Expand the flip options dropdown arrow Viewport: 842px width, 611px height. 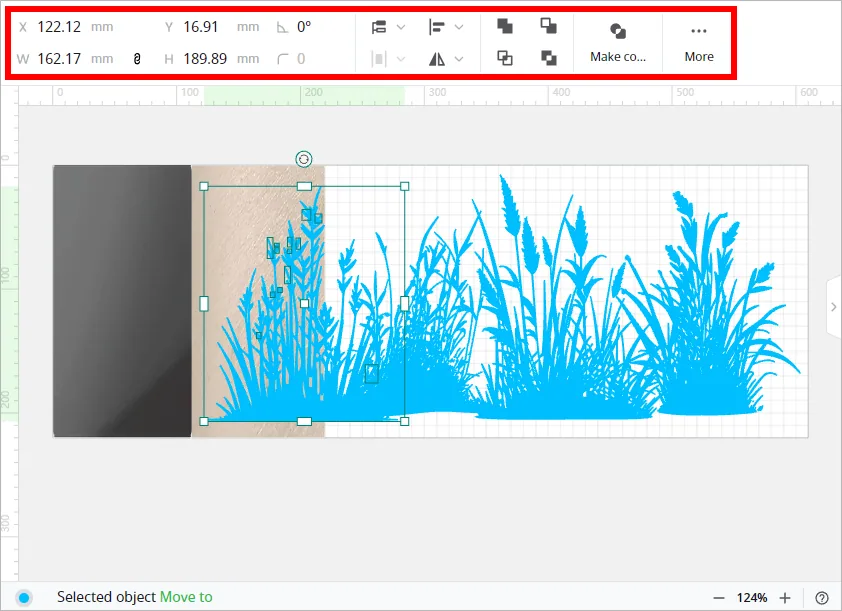tap(459, 59)
